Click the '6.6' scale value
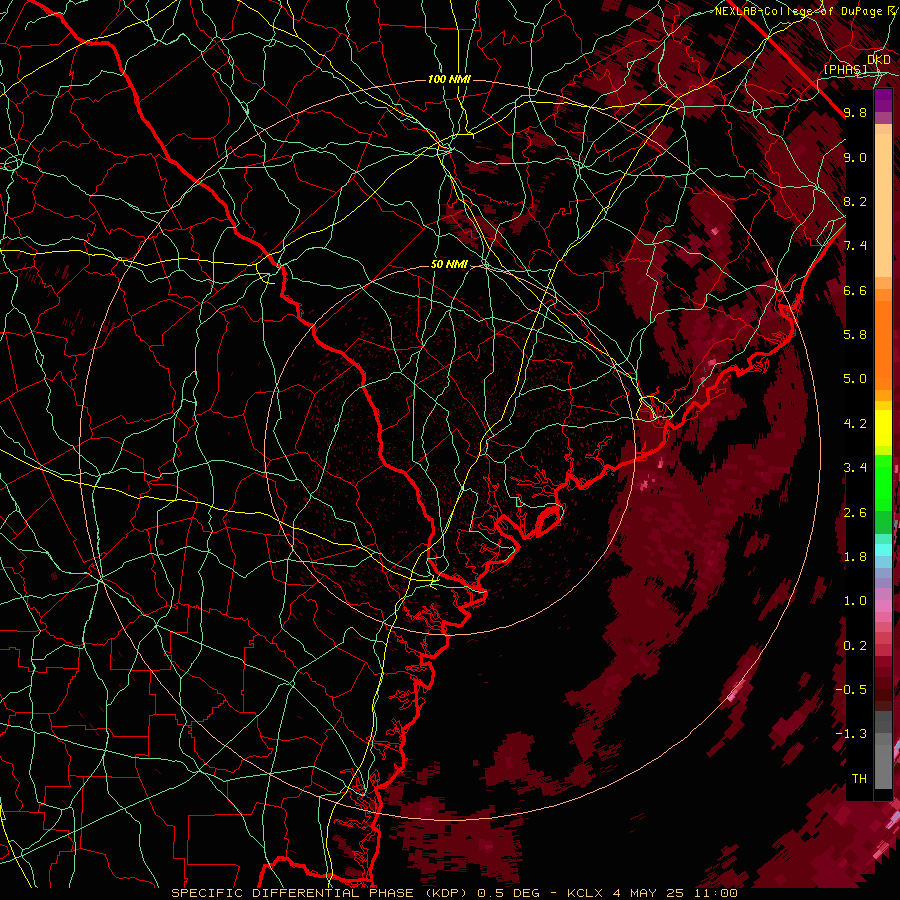The width and height of the screenshot is (900, 900). (855, 290)
